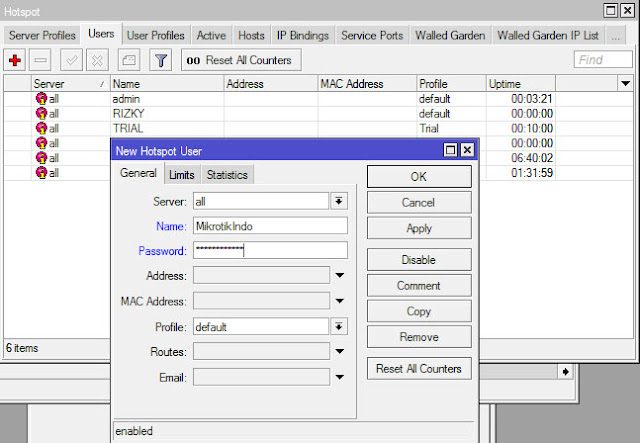Open the Hosts tab
This screenshot has width=640, height=443.
[251, 36]
